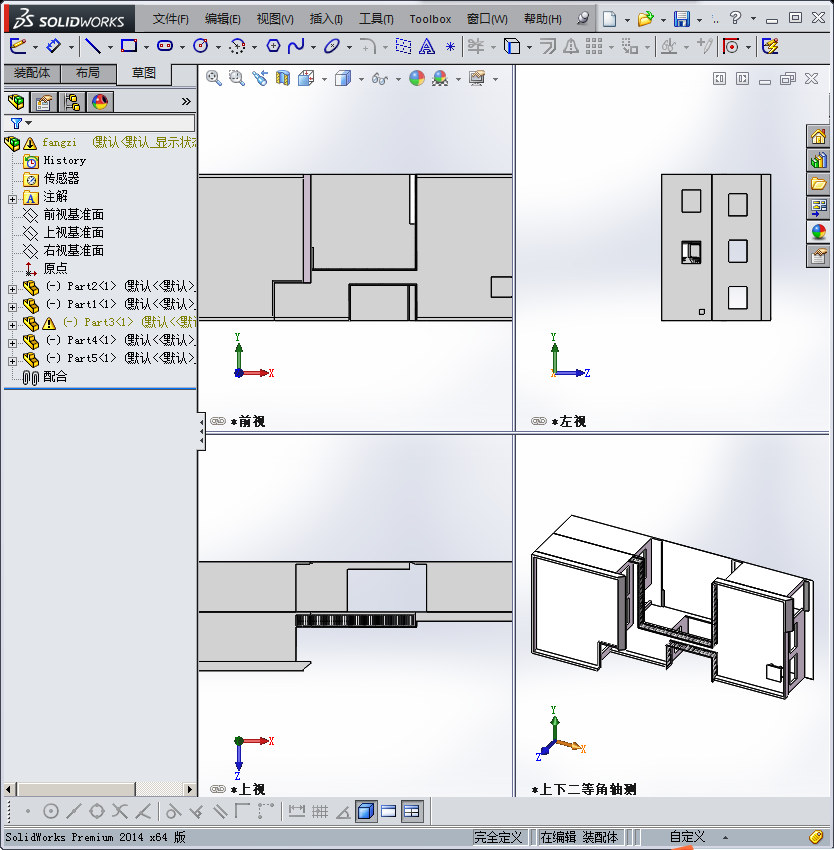Select the Polygon sketch tool
The image size is (834, 850).
pos(273,46)
